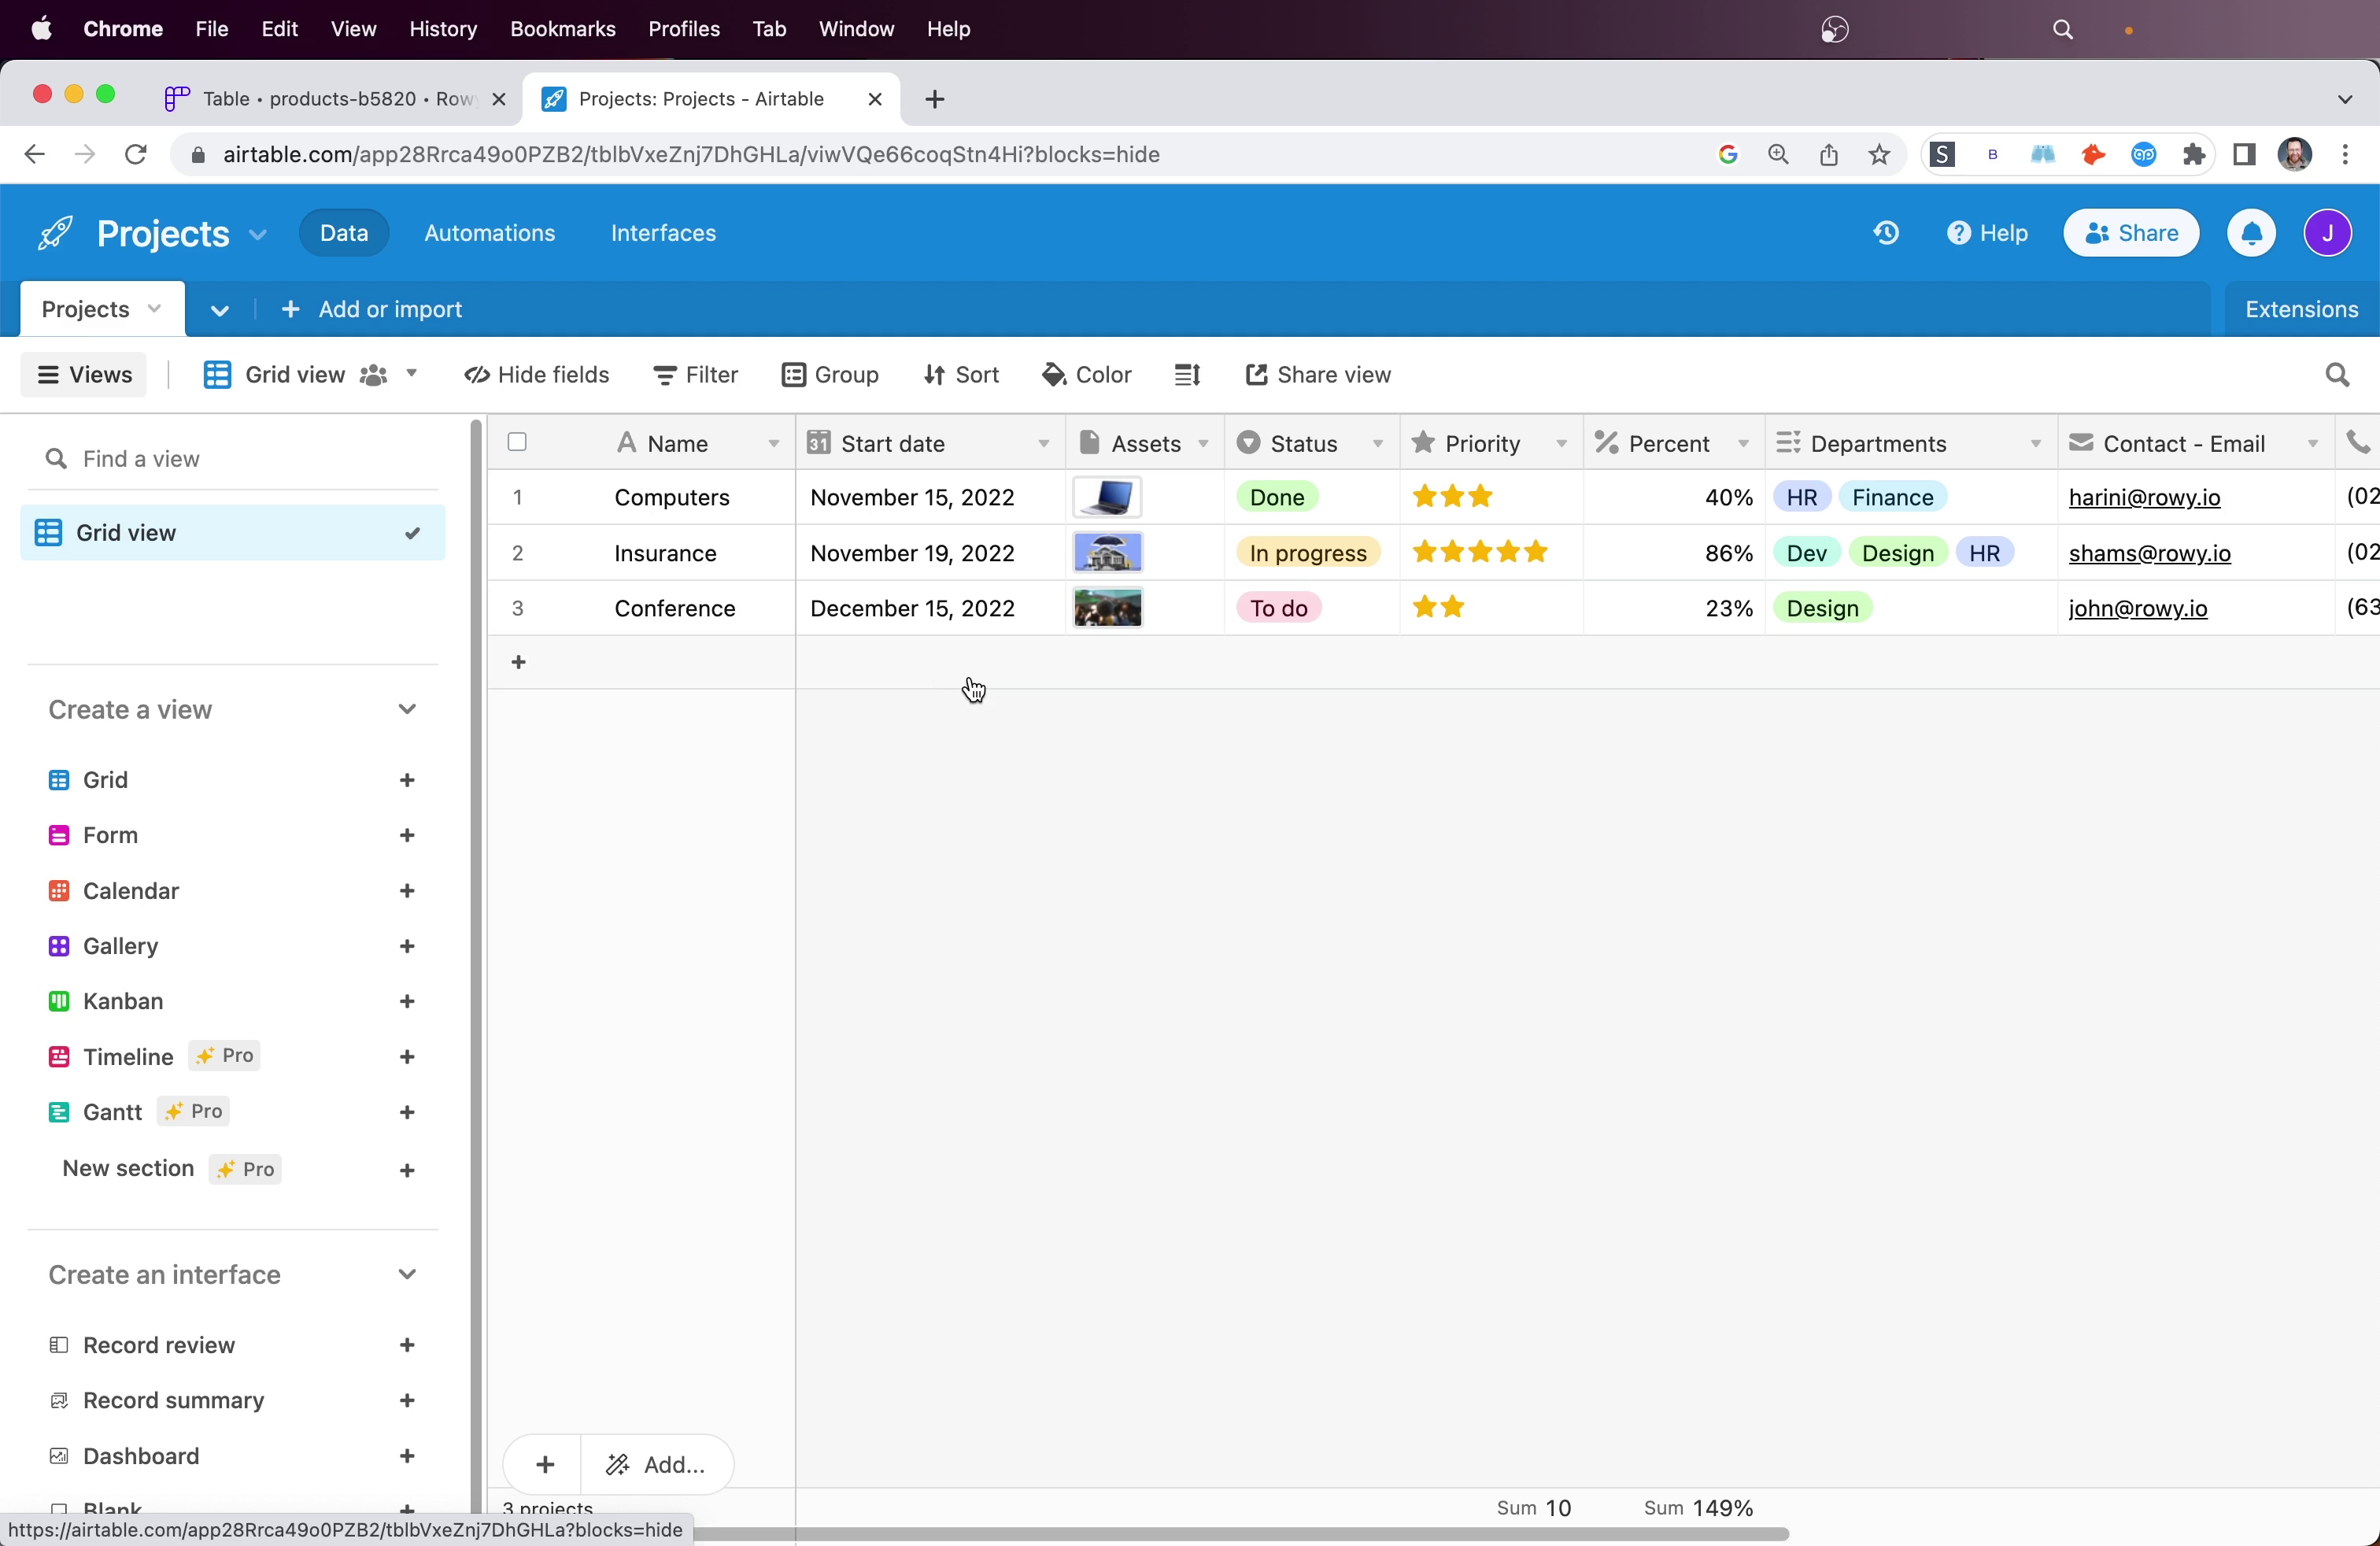Click Share view button
The image size is (2380, 1546).
[1318, 376]
